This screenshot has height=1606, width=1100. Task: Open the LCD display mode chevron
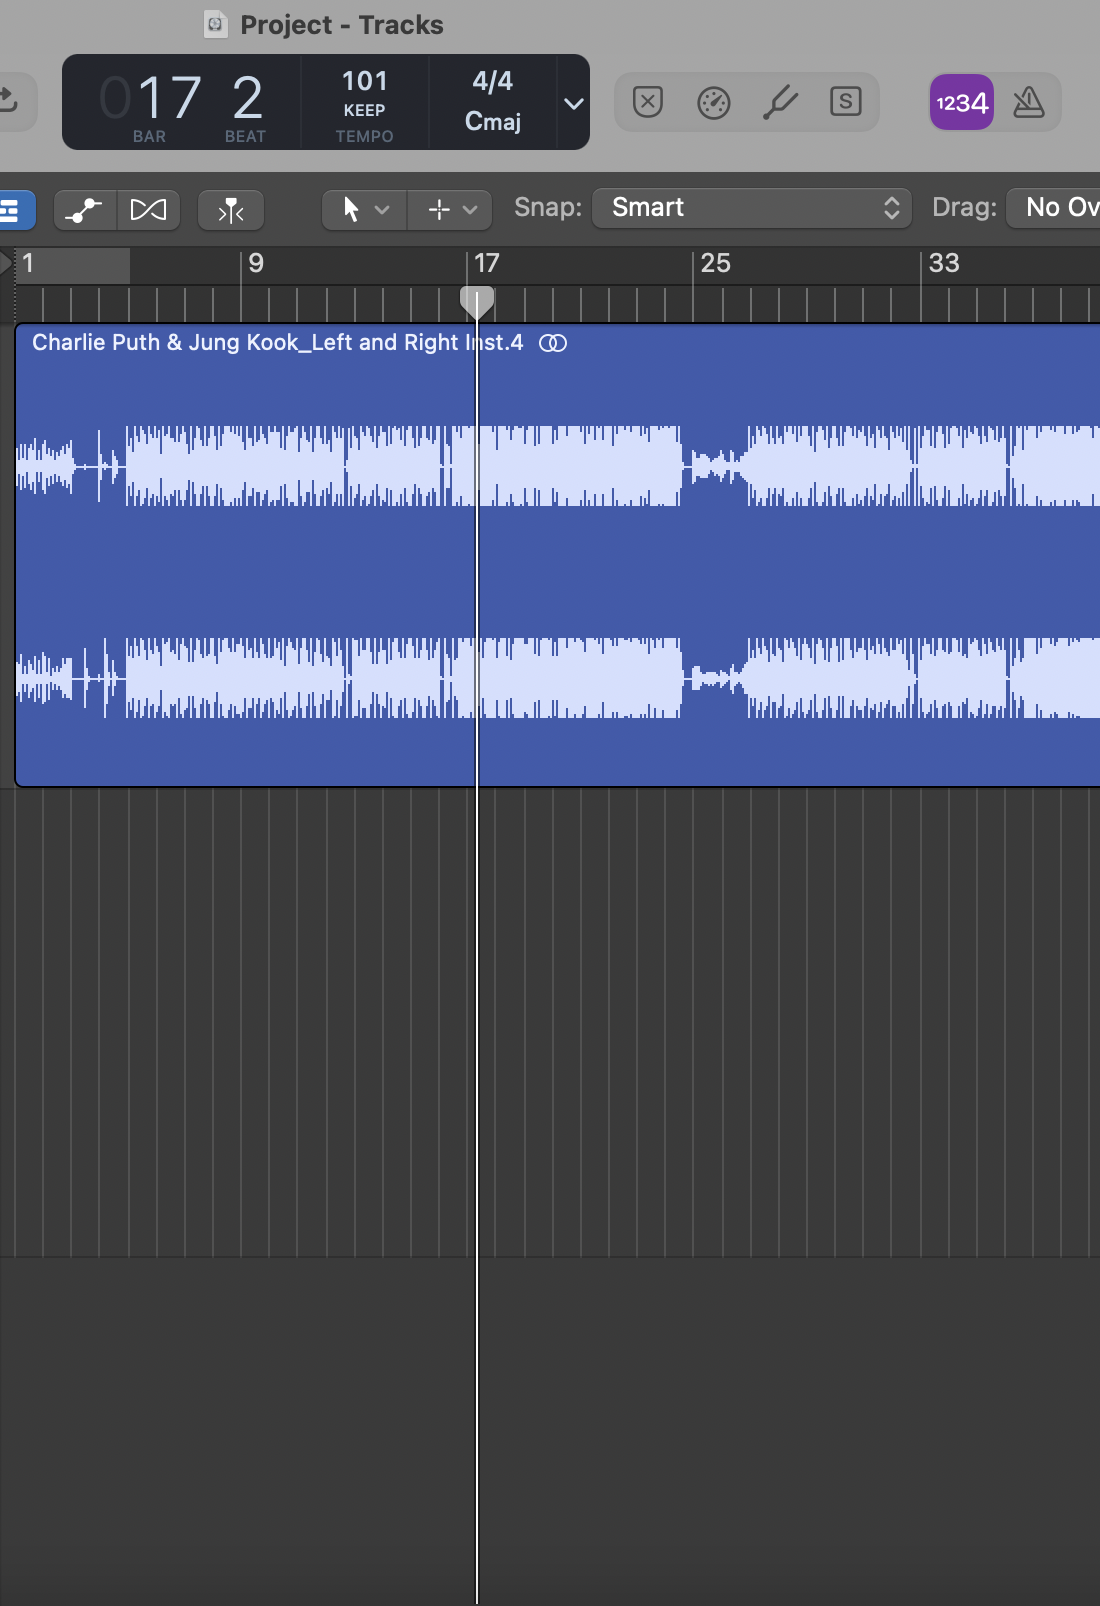point(573,103)
